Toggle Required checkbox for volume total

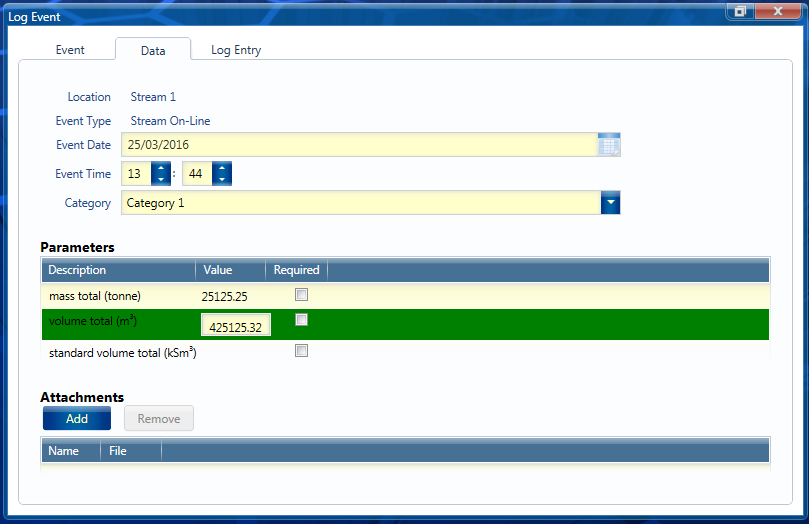[301, 320]
